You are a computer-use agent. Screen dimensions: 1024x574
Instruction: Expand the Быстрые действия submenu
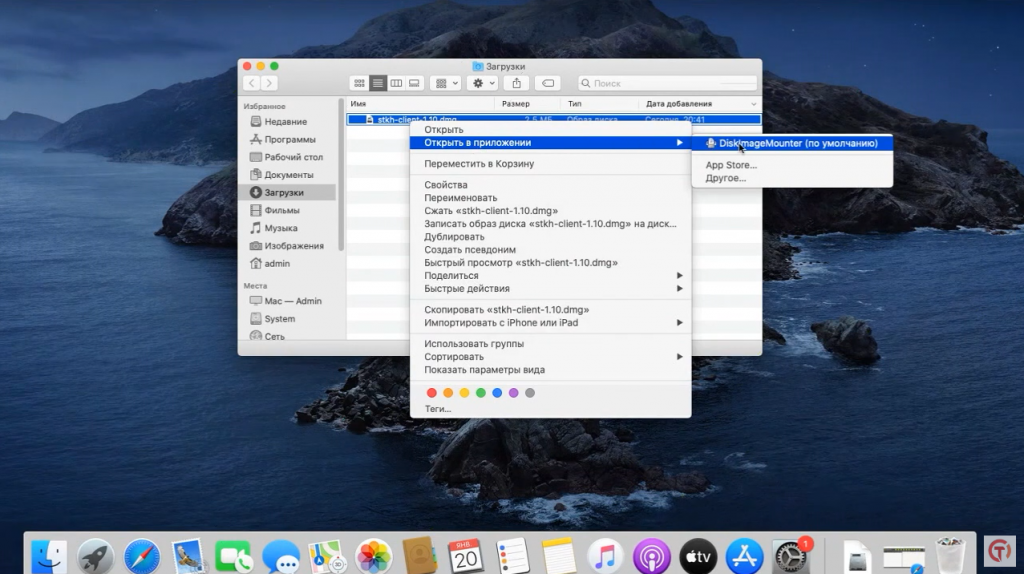pos(551,289)
